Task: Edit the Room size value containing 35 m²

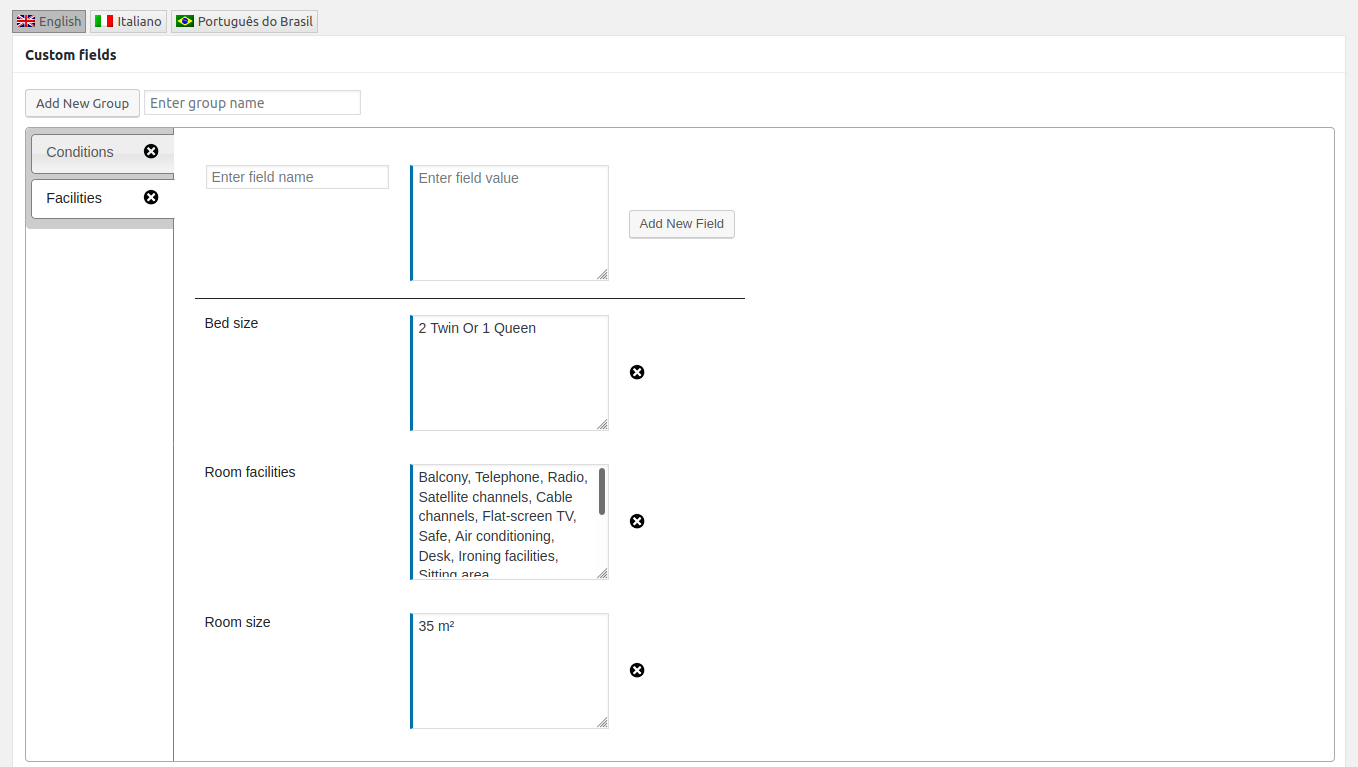Action: point(509,671)
